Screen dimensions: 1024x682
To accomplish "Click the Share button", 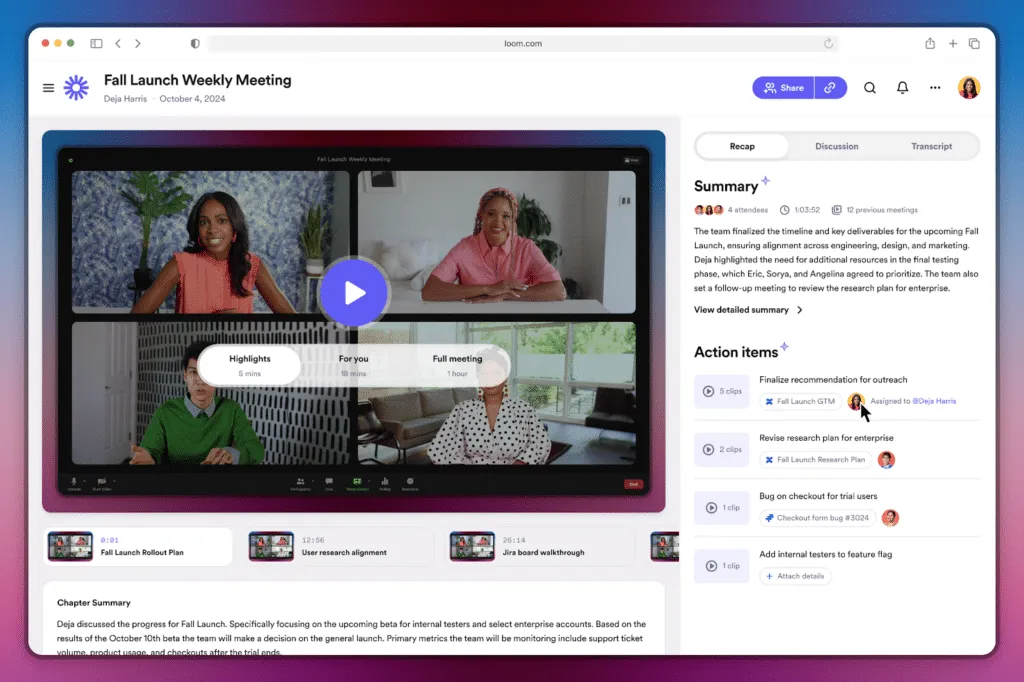I will [783, 88].
